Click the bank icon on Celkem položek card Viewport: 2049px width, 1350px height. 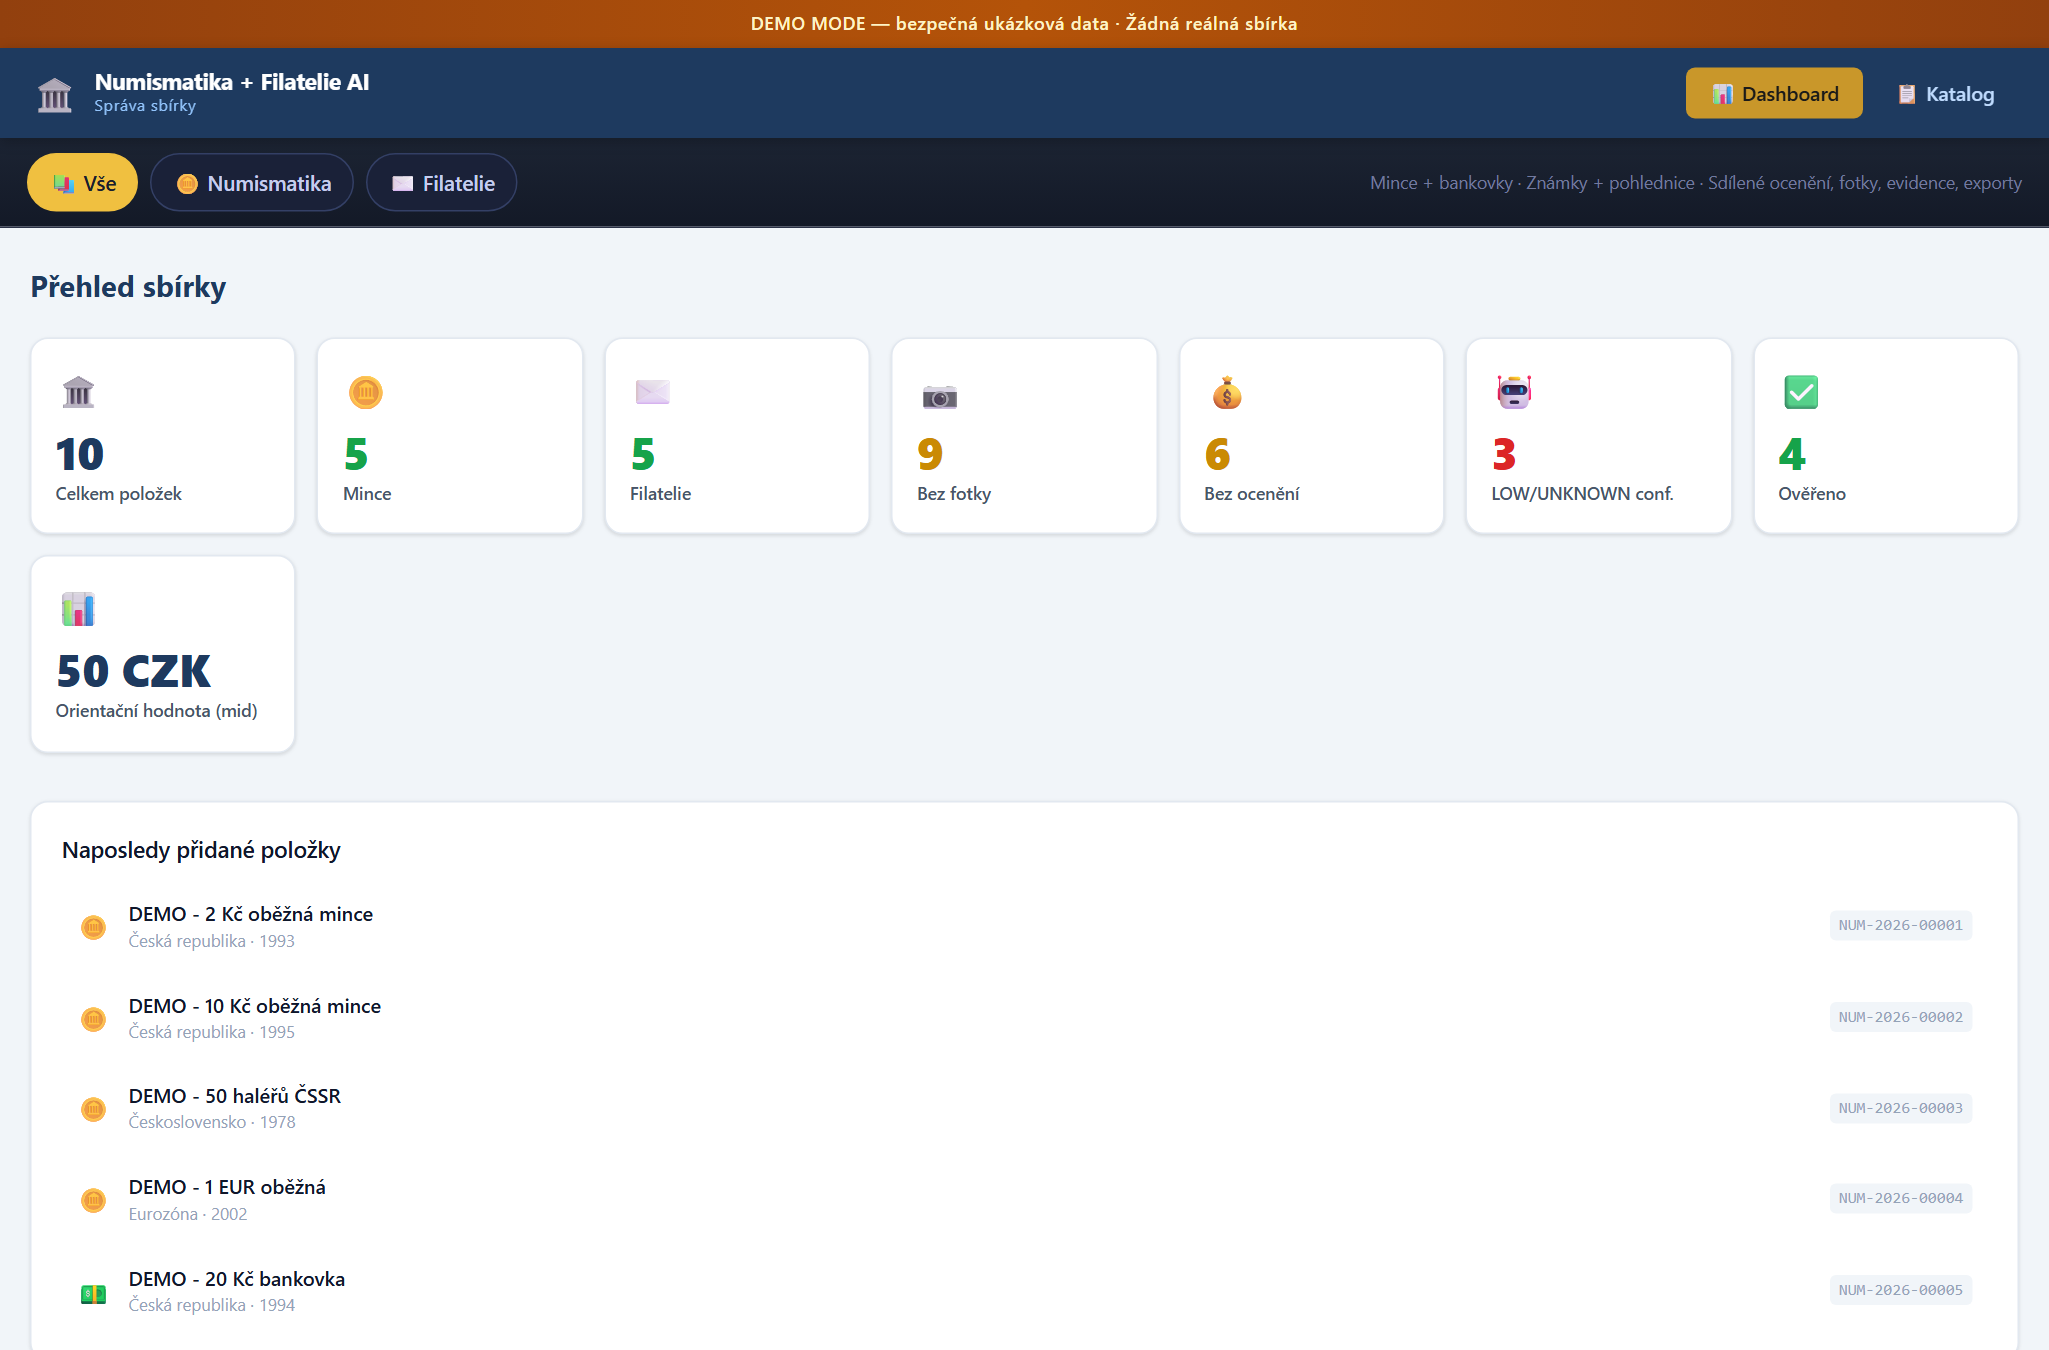(x=78, y=392)
